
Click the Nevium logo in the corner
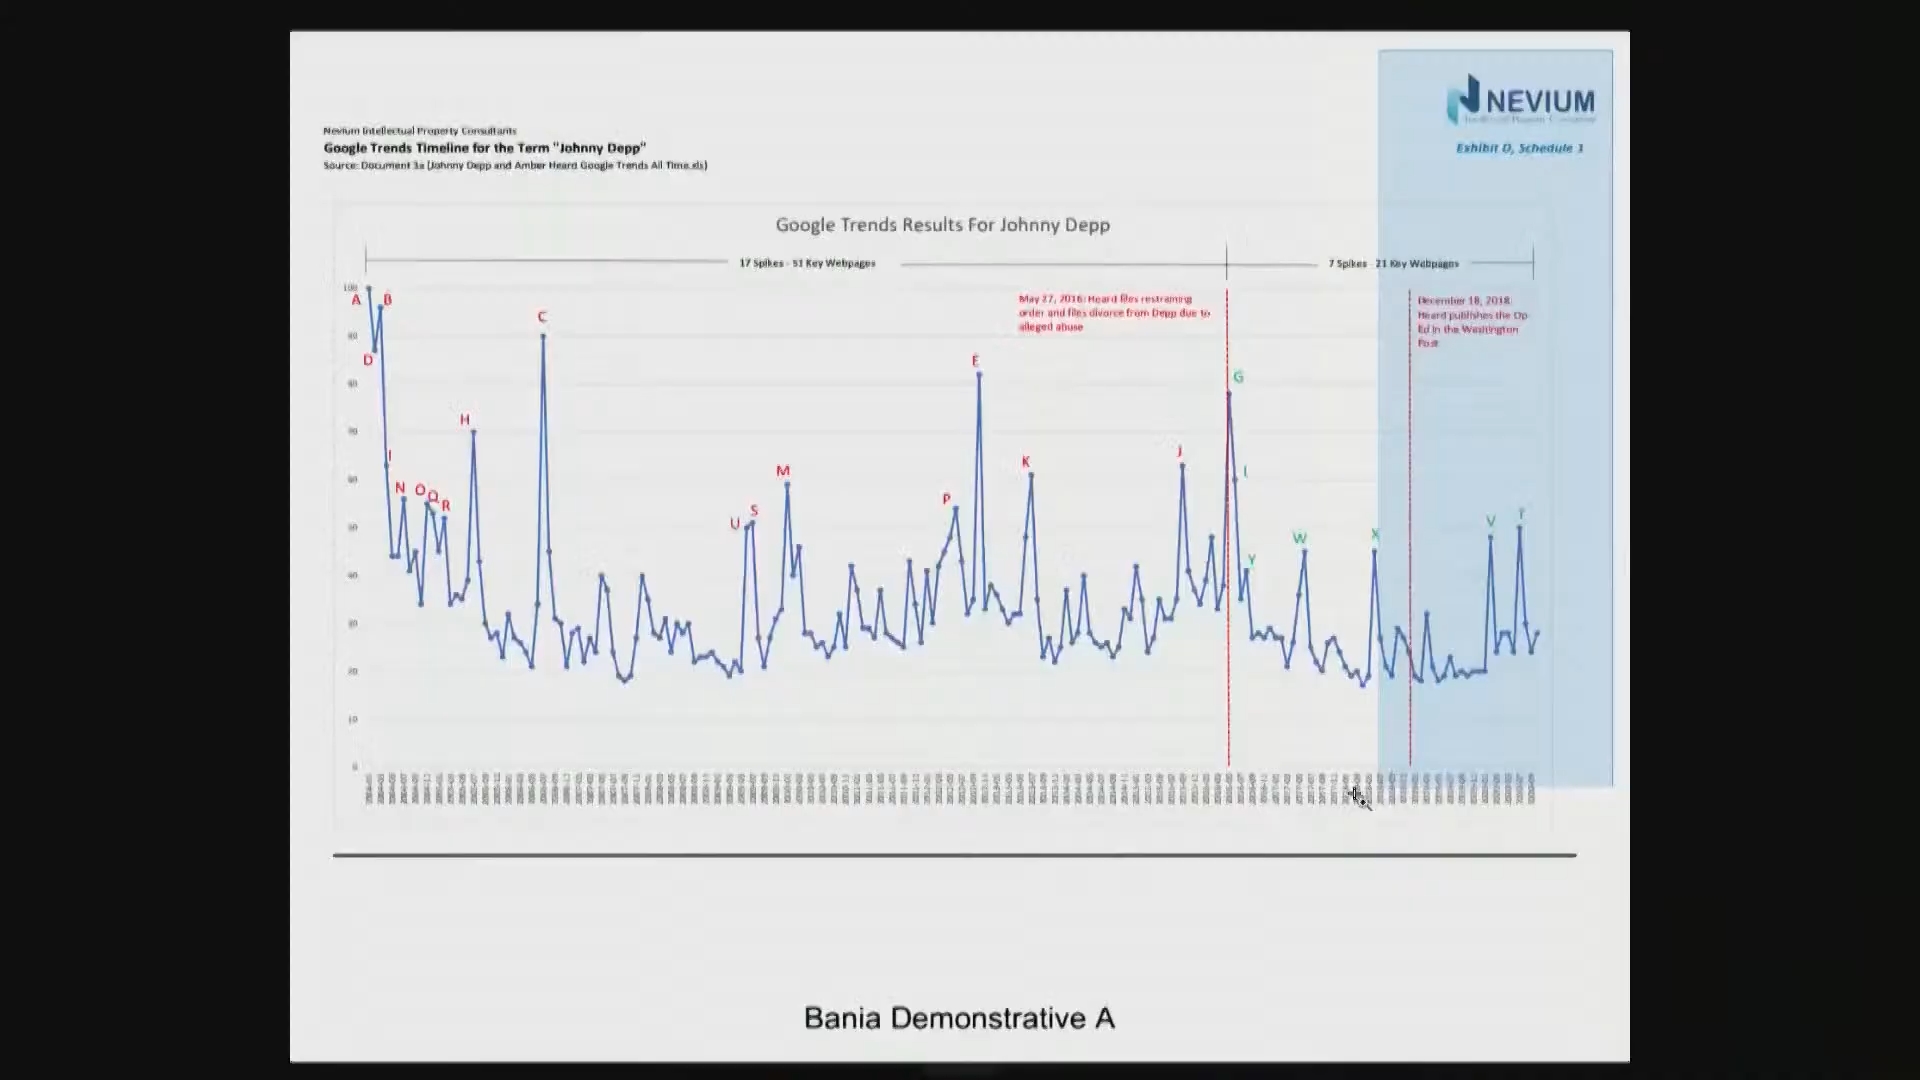pos(1521,100)
